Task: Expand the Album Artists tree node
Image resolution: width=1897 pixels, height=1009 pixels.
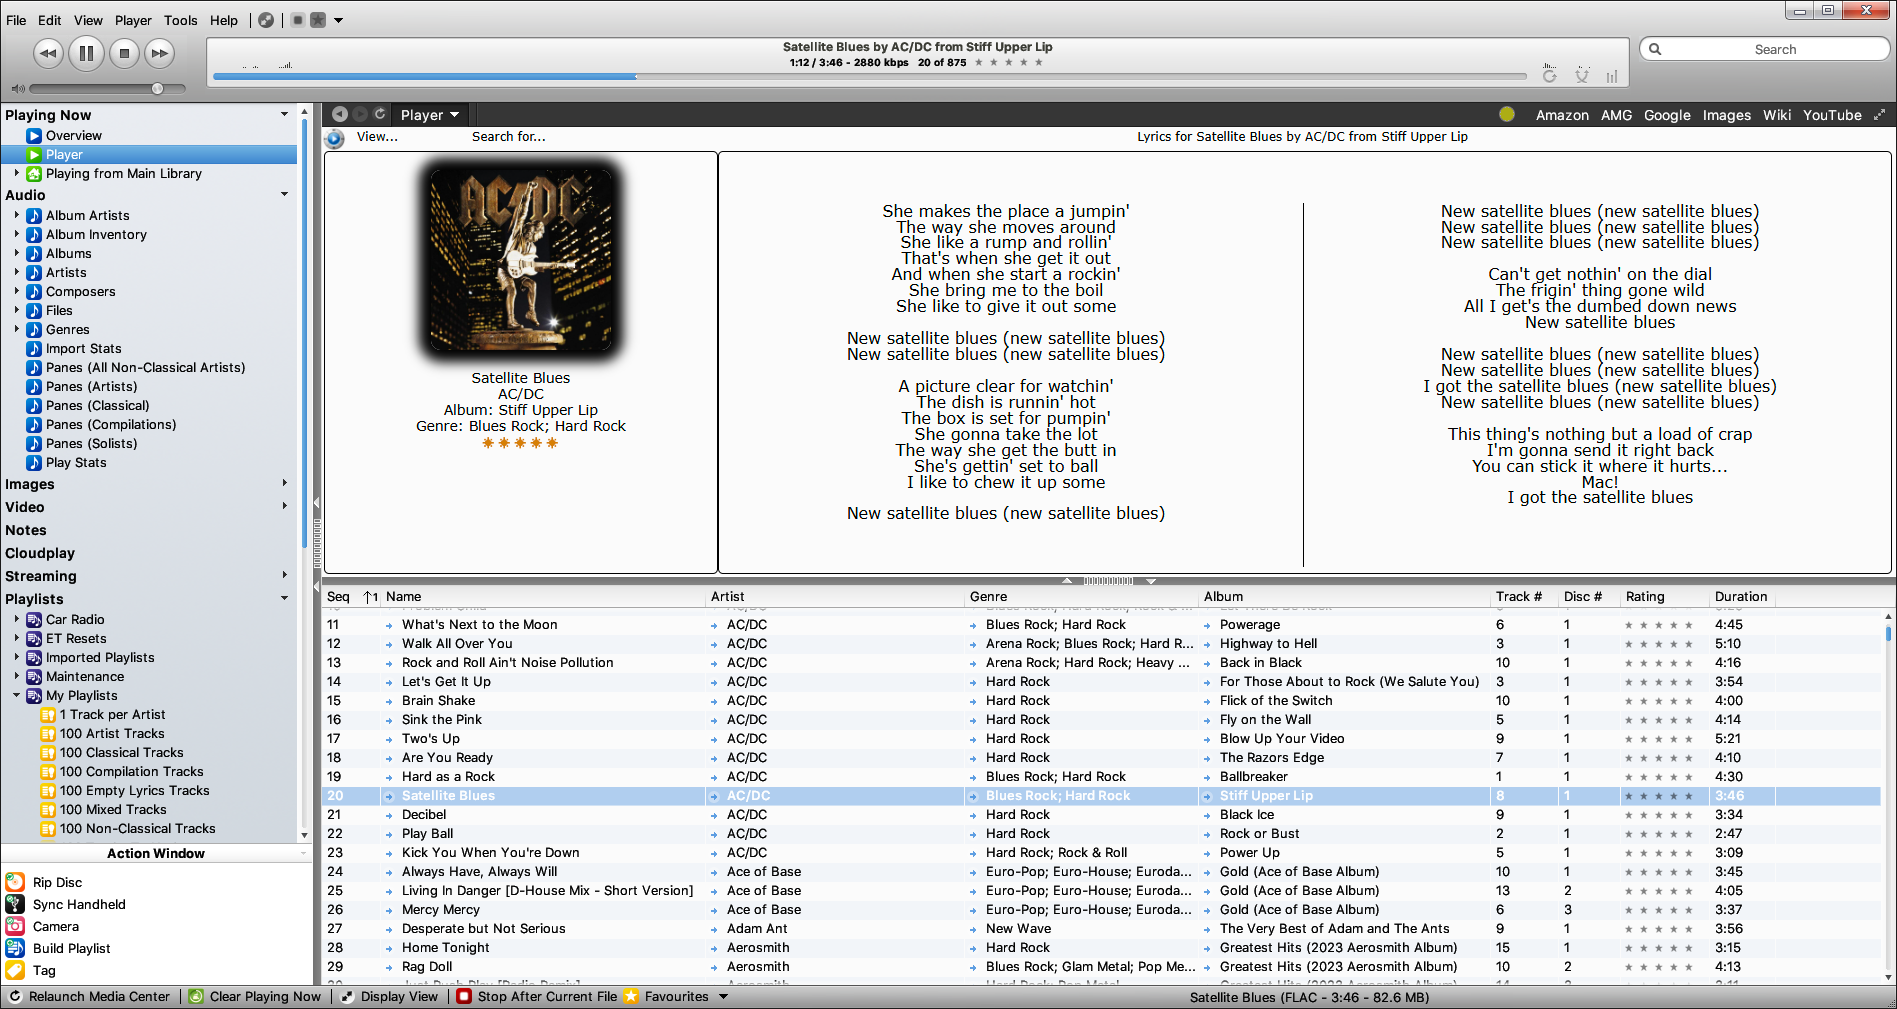Action: 17,215
